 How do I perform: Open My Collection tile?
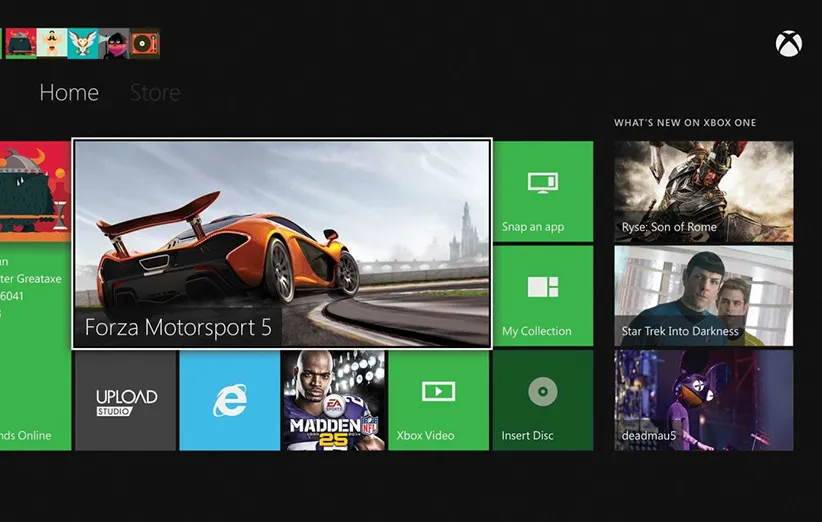coord(542,296)
